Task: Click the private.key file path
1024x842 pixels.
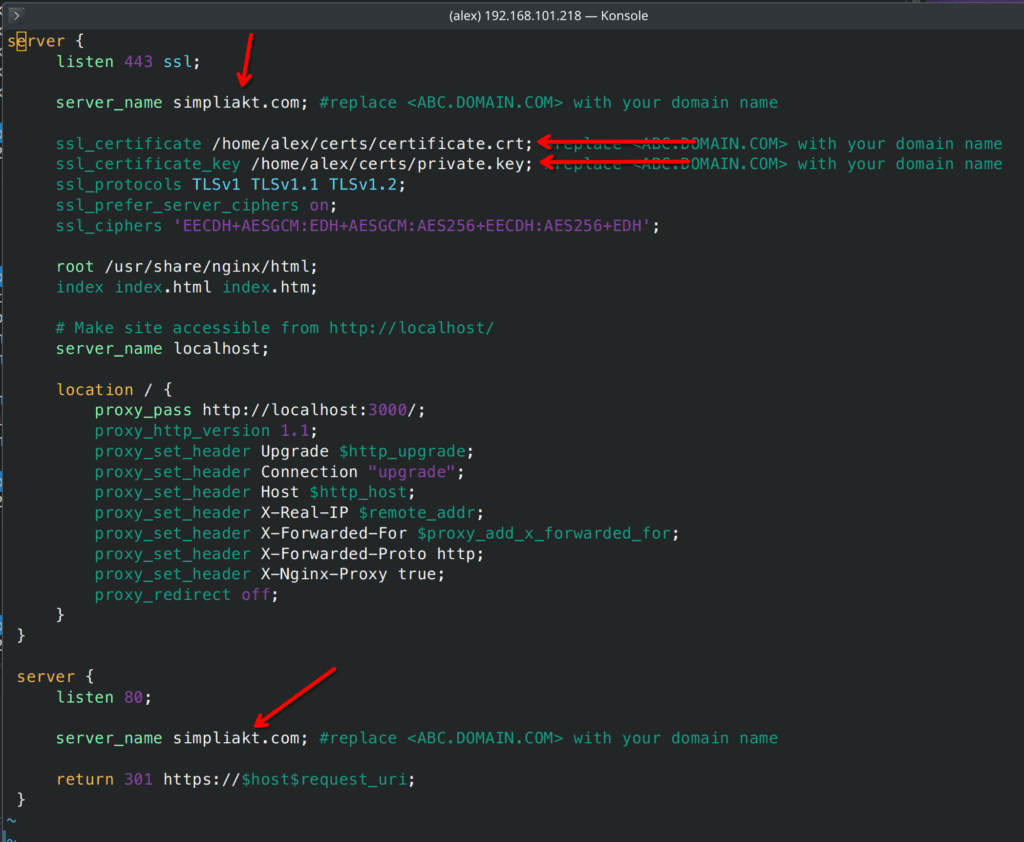Action: pyautogui.click(x=391, y=164)
